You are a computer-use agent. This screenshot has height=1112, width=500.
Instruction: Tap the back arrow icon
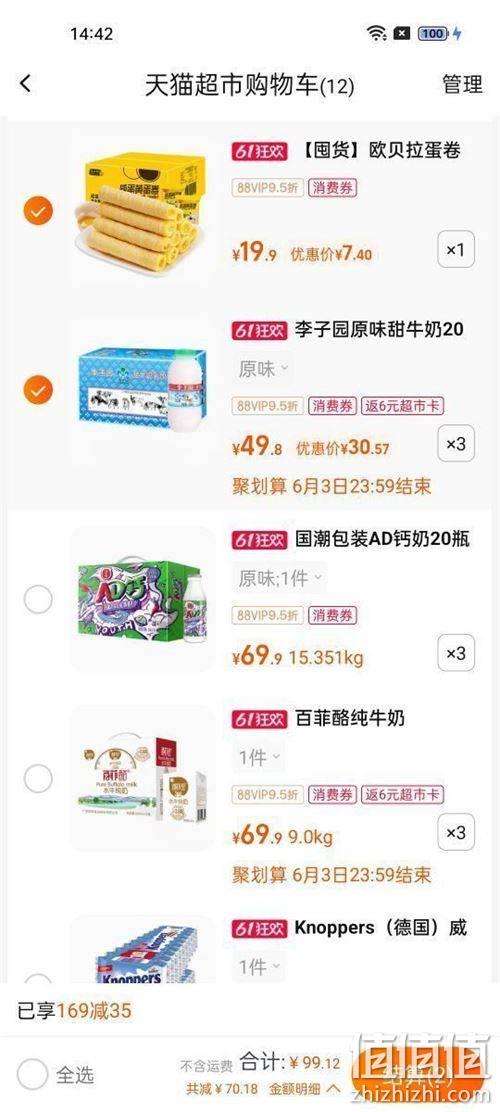click(26, 84)
